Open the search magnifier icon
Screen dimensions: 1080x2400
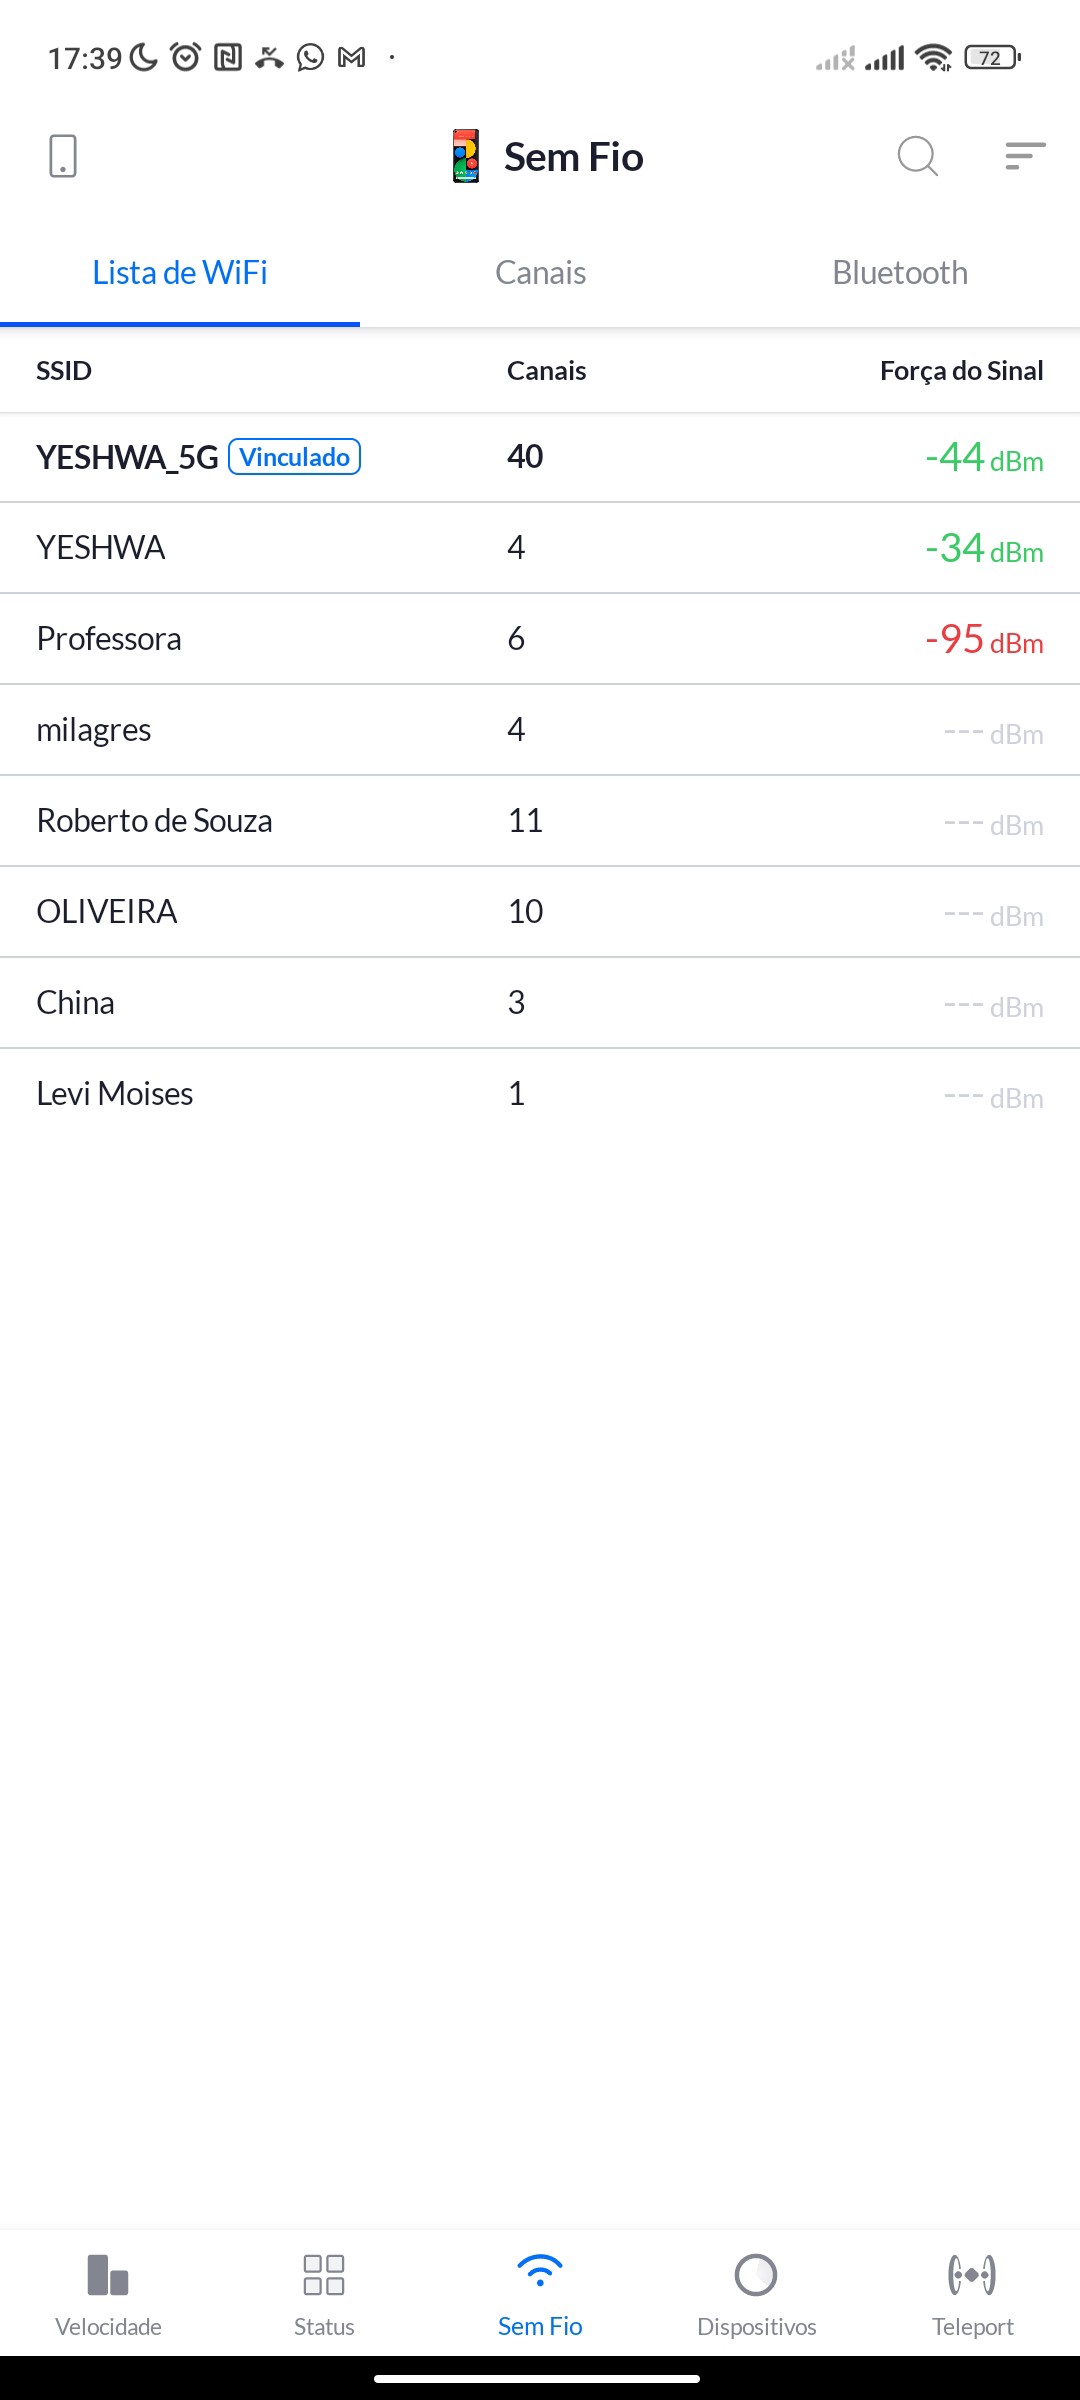pyautogui.click(x=917, y=156)
